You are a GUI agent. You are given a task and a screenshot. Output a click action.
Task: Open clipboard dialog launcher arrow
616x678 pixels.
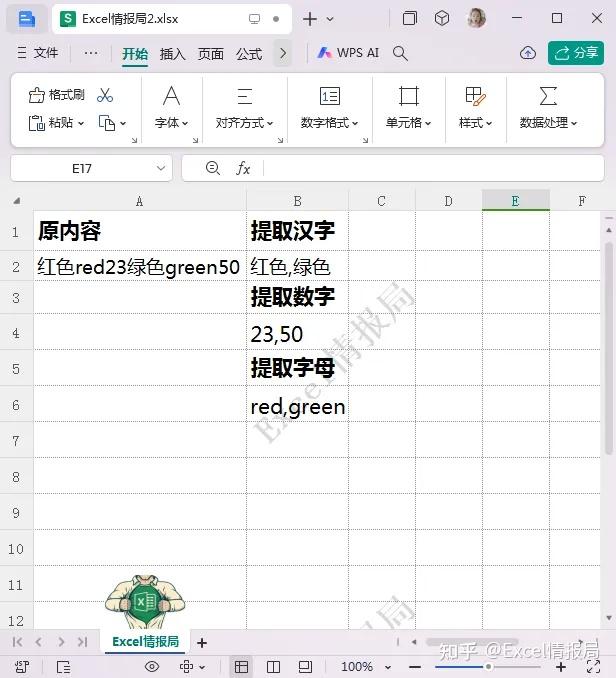coord(134,140)
